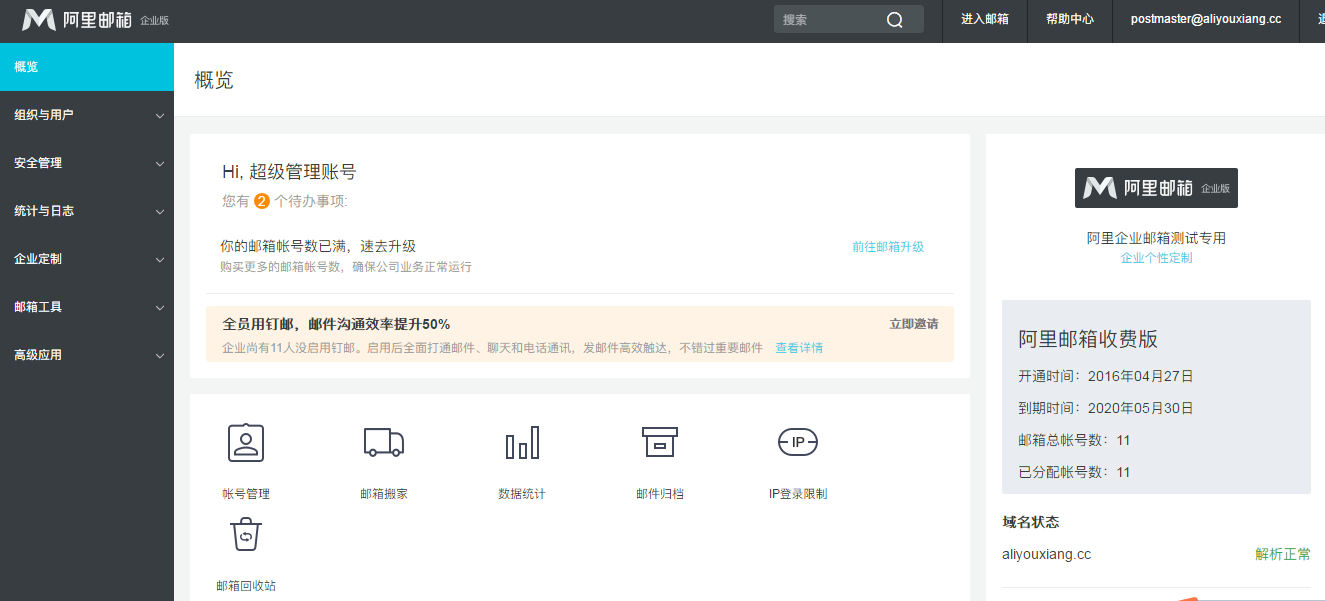Open the 数据统计 bar chart icon
This screenshot has height=601, width=1325.
coord(521,443)
